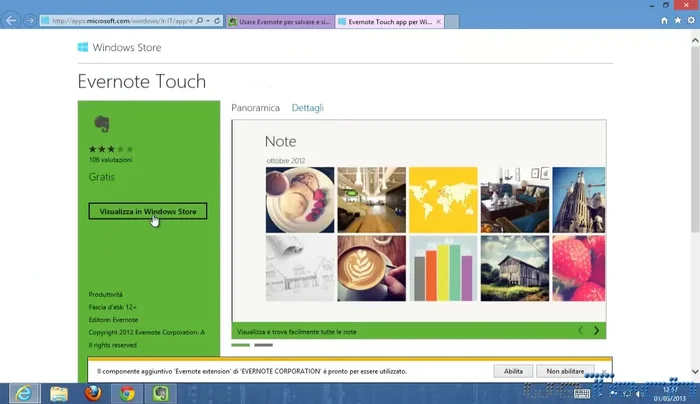Open browser Tools gear icon
The width and height of the screenshot is (700, 404).
[691, 21]
